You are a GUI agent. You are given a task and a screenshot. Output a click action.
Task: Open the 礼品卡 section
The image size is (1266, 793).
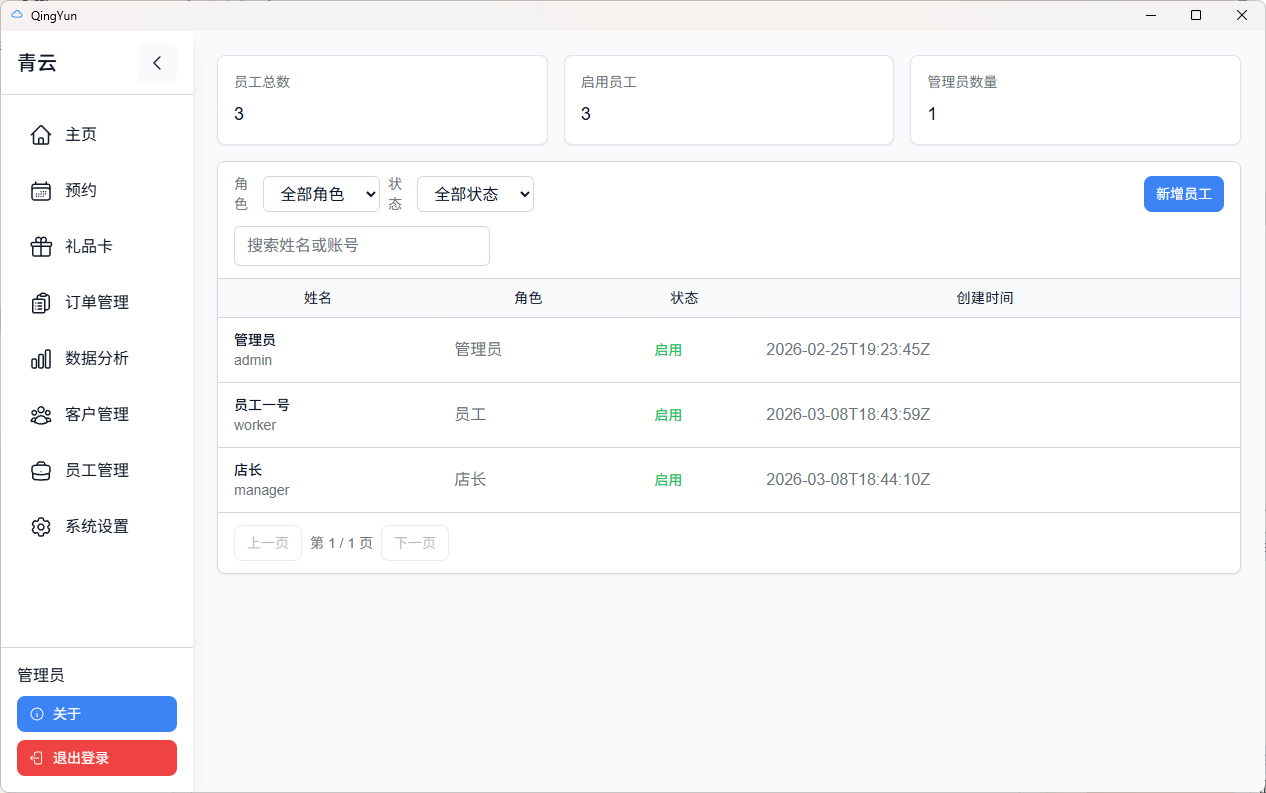(97, 247)
